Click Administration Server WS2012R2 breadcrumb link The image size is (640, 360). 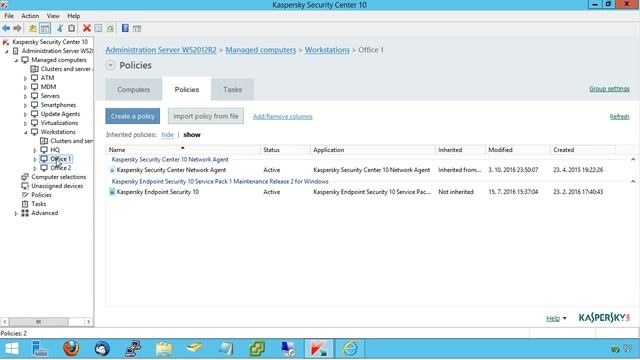pos(161,50)
